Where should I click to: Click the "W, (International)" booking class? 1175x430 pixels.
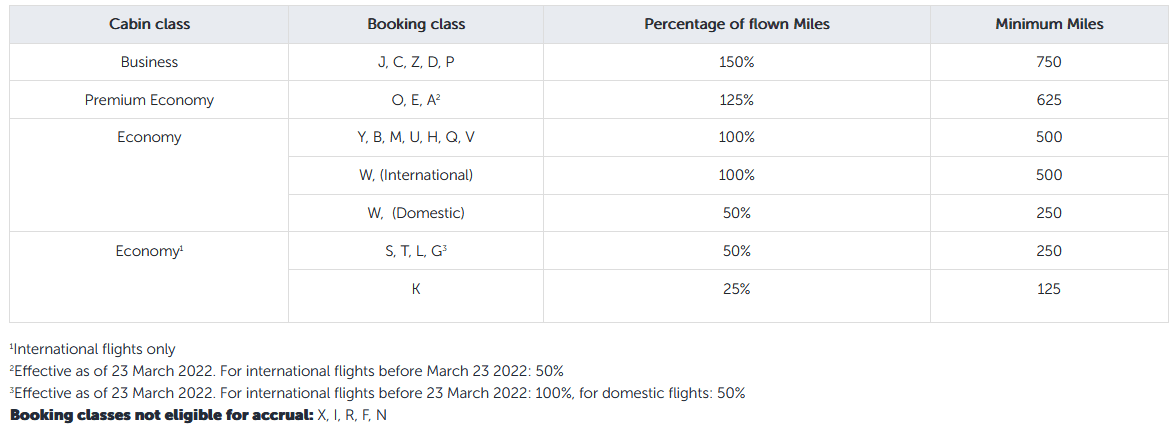click(416, 175)
